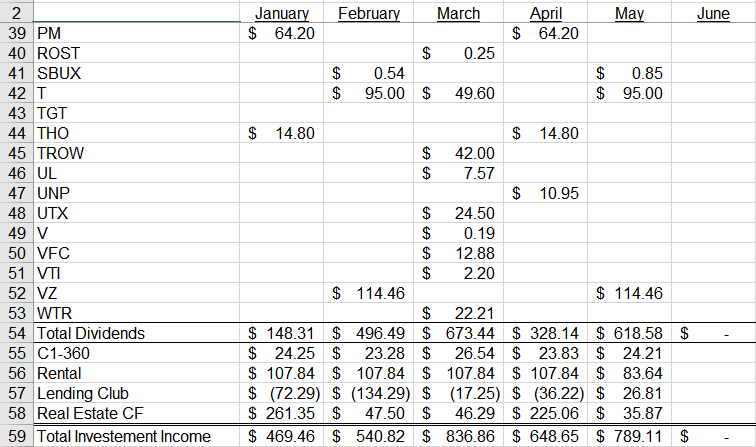Click V March value 0.19
756x447 pixels.
pos(458,233)
